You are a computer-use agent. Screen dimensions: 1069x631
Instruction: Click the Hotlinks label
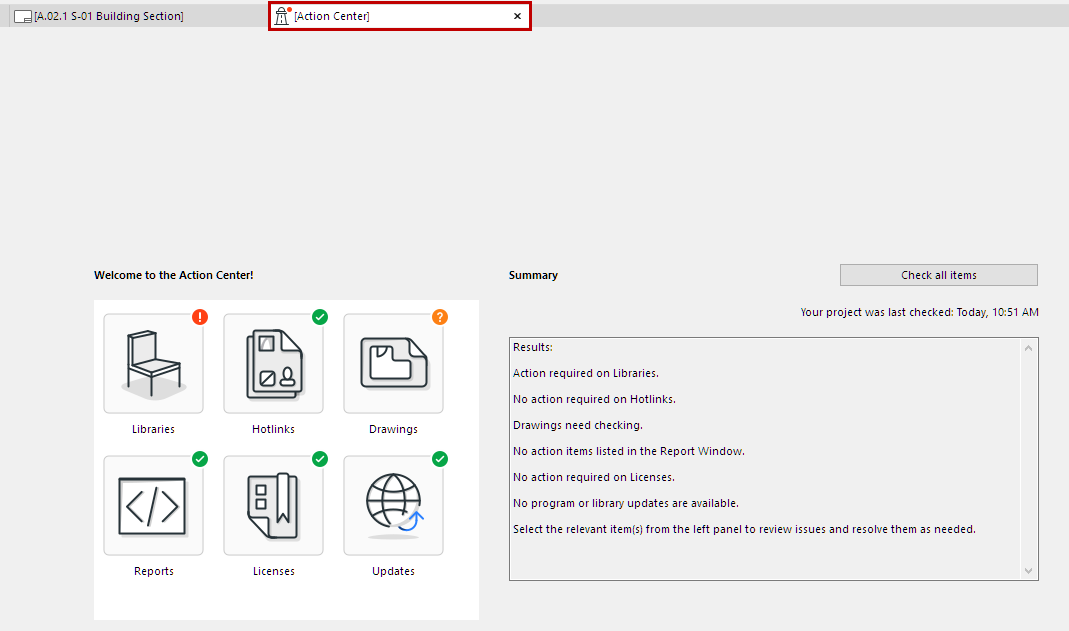coord(273,429)
